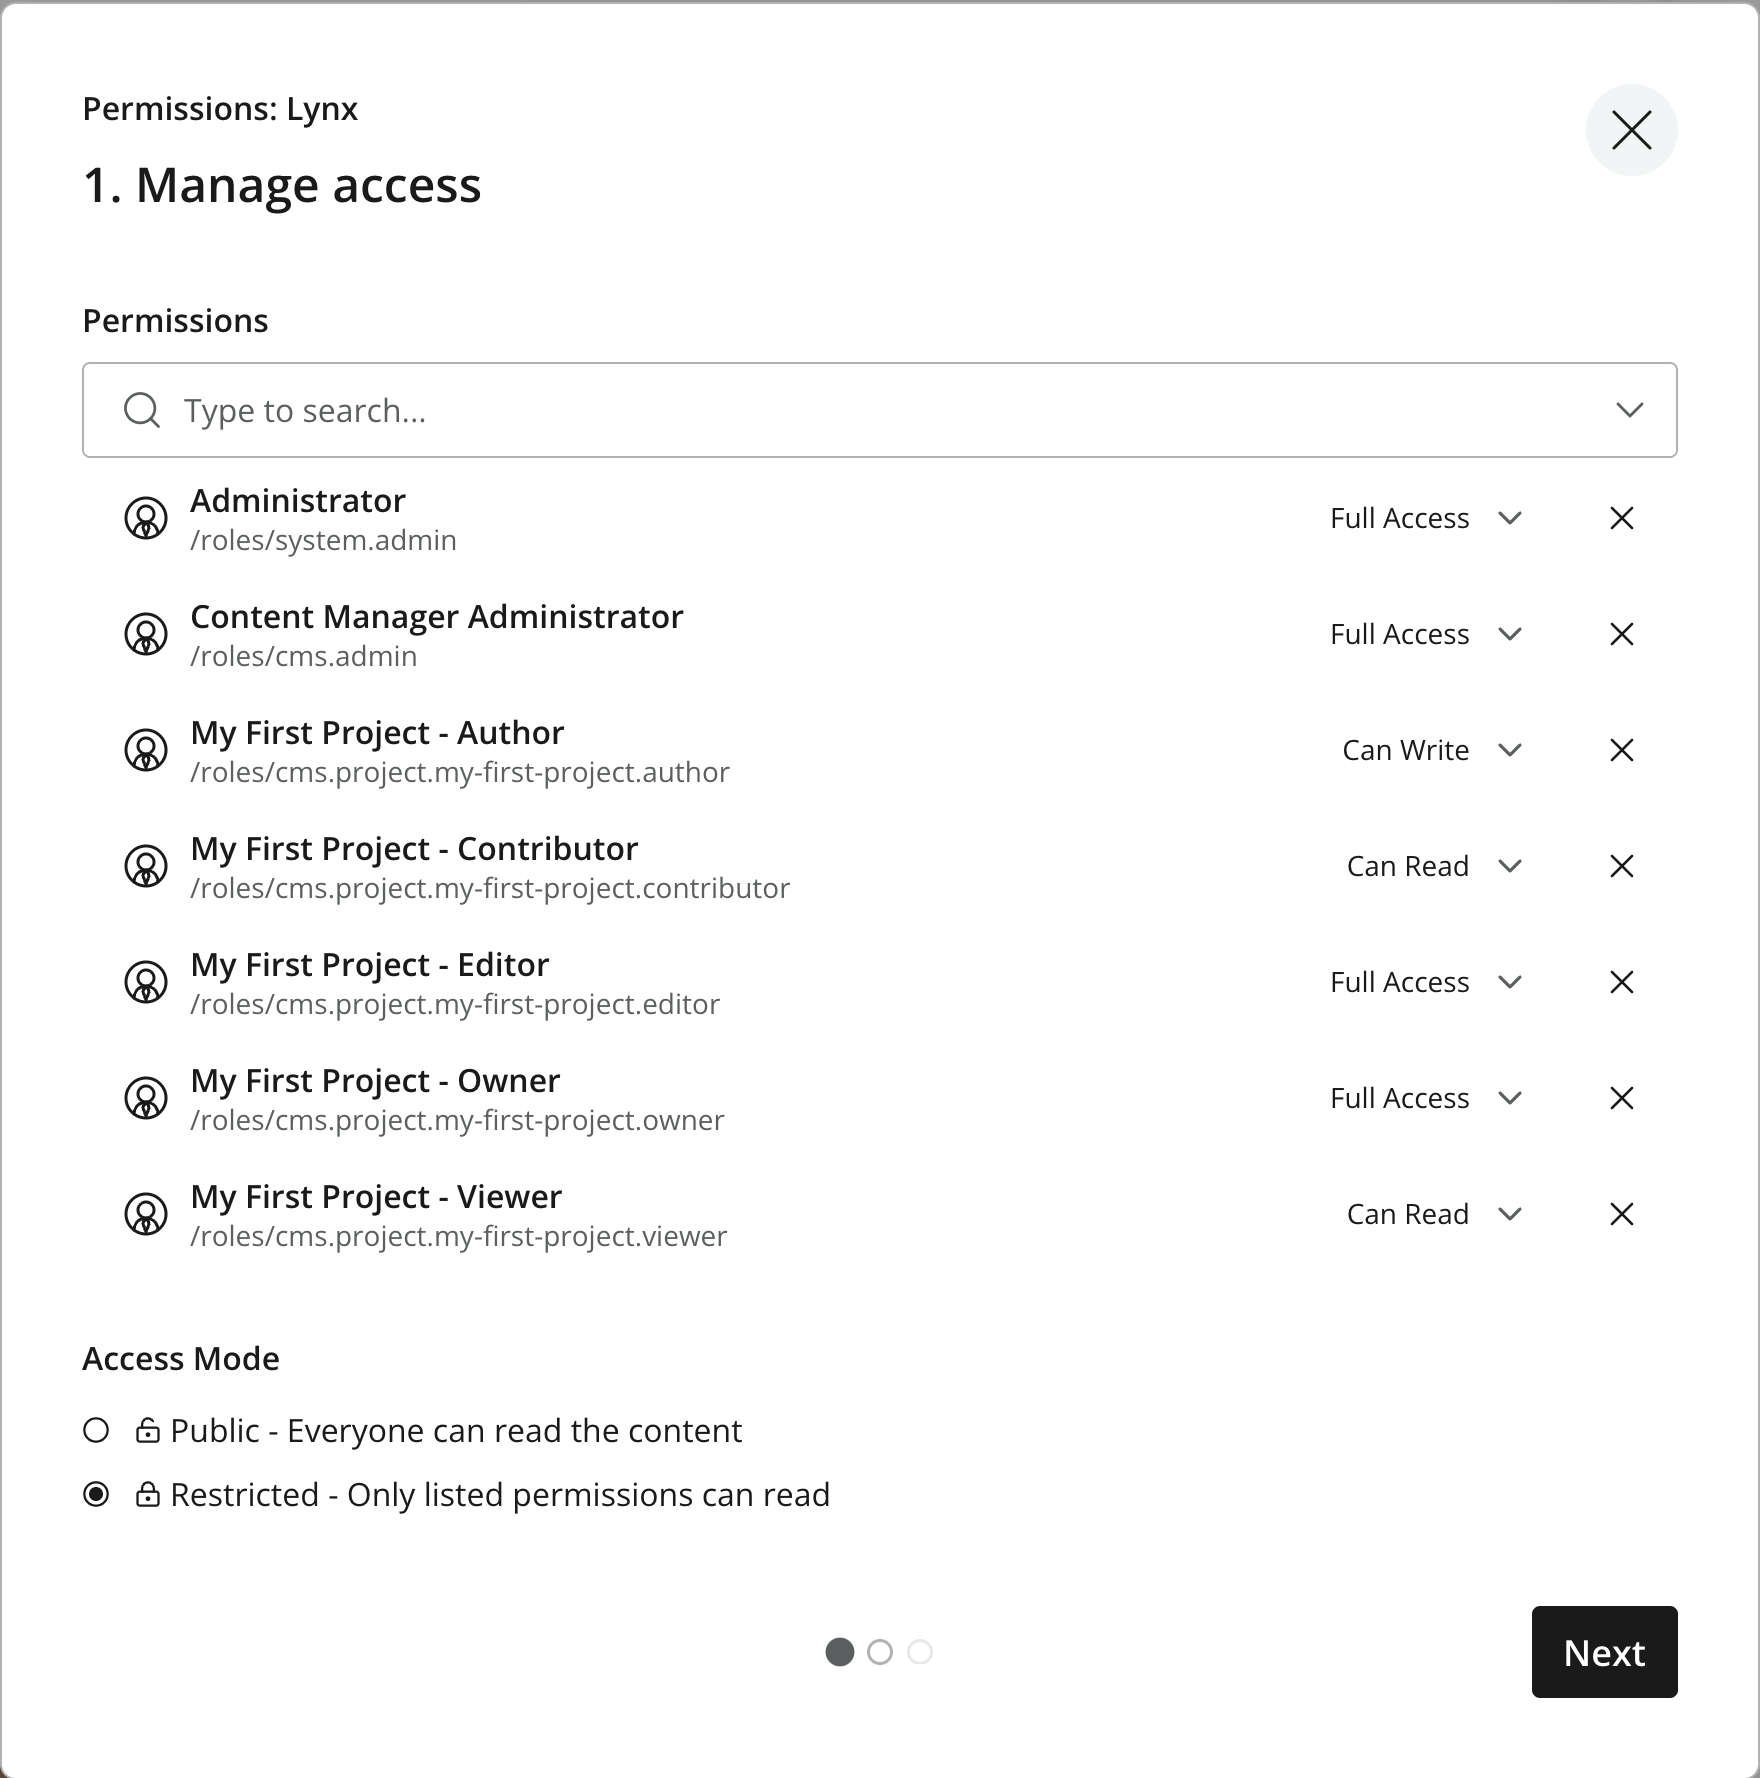Open Administrator access level dropdown
The image size is (1760, 1778).
coord(1426,518)
